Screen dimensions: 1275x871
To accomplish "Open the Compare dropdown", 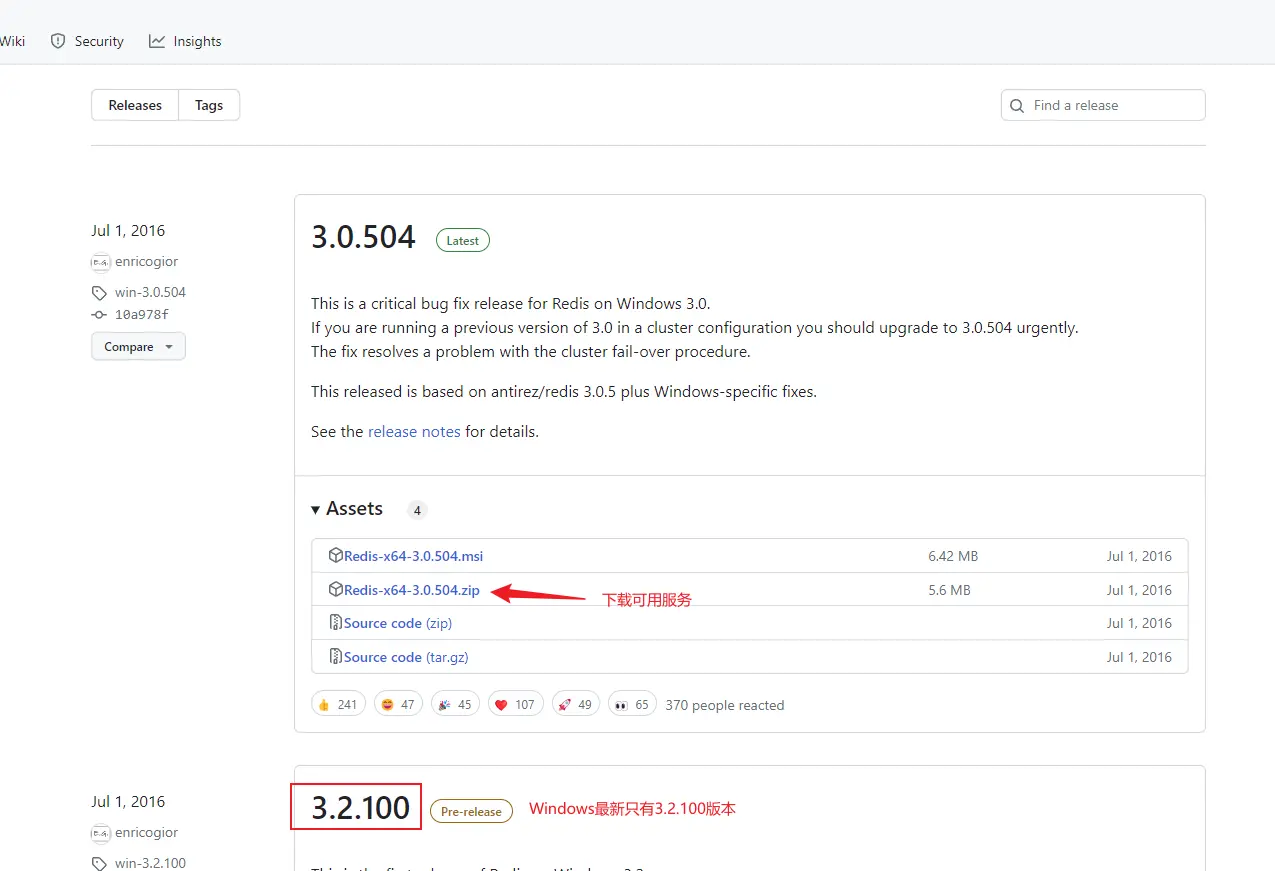I will click(x=138, y=347).
